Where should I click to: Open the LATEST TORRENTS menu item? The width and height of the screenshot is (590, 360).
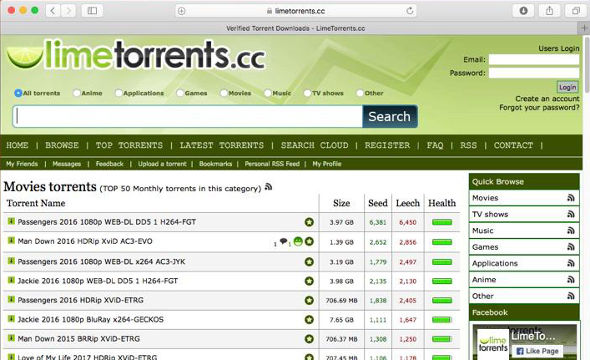(x=222, y=145)
